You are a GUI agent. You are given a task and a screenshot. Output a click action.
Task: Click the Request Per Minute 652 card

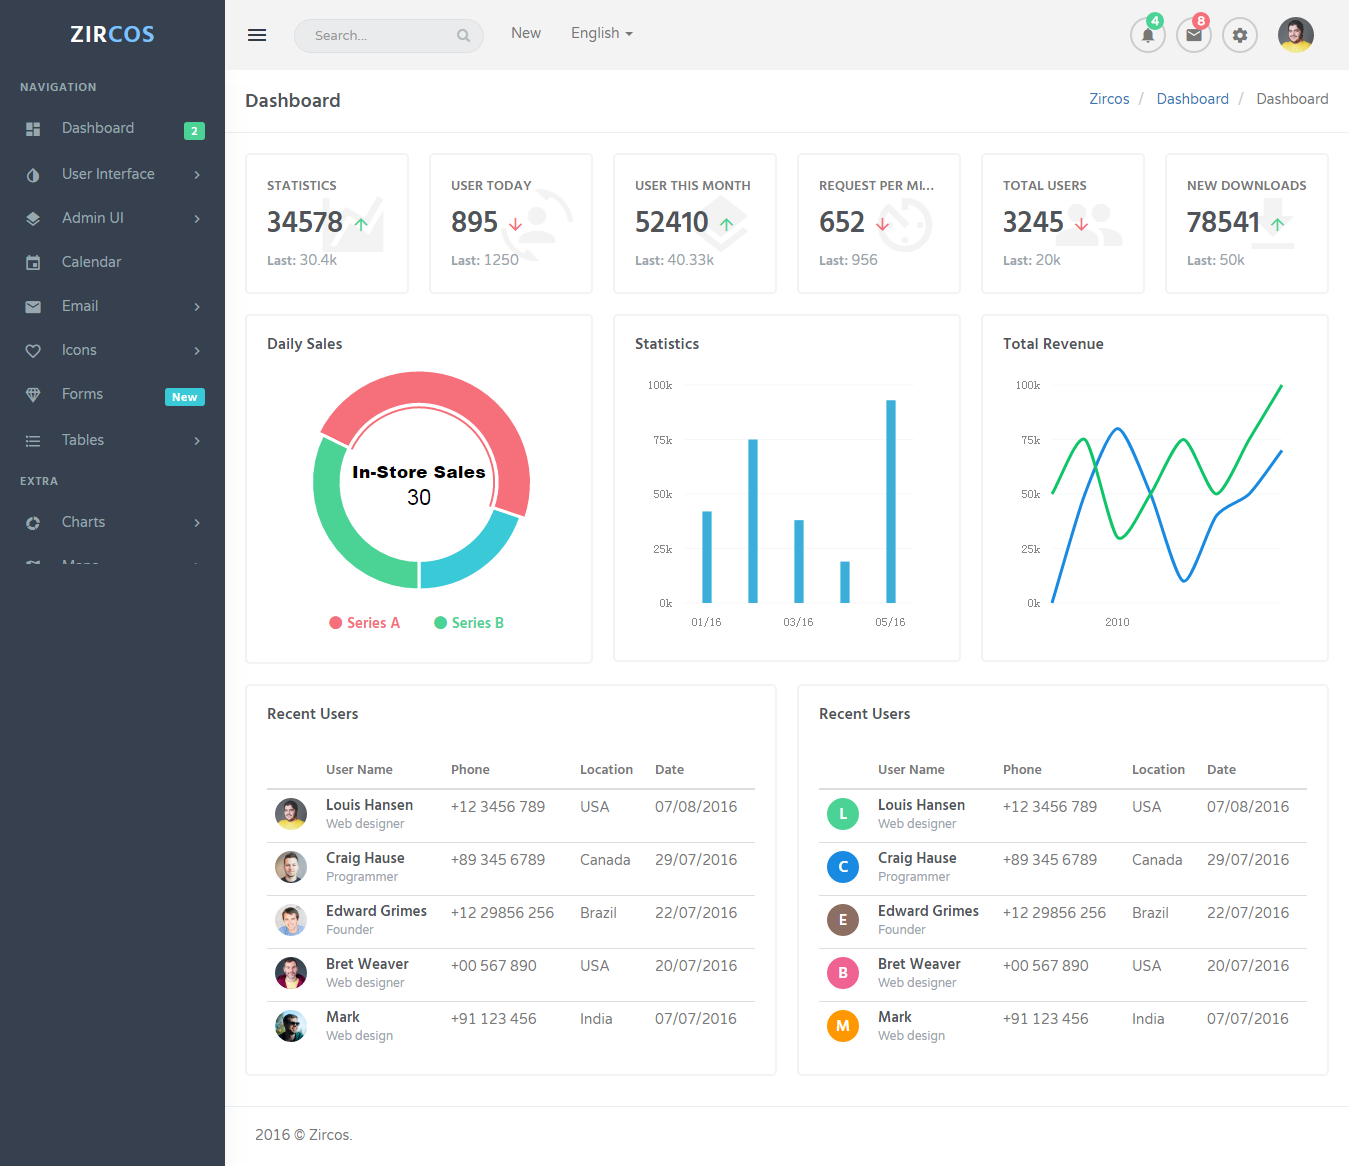pos(879,223)
